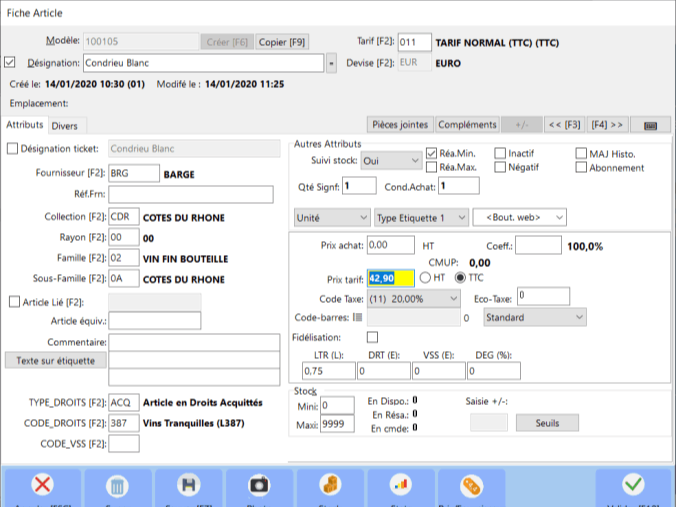Screen dimensions: 676x507
Task: Open the Suivi stock dropdown
Action: 391,160
